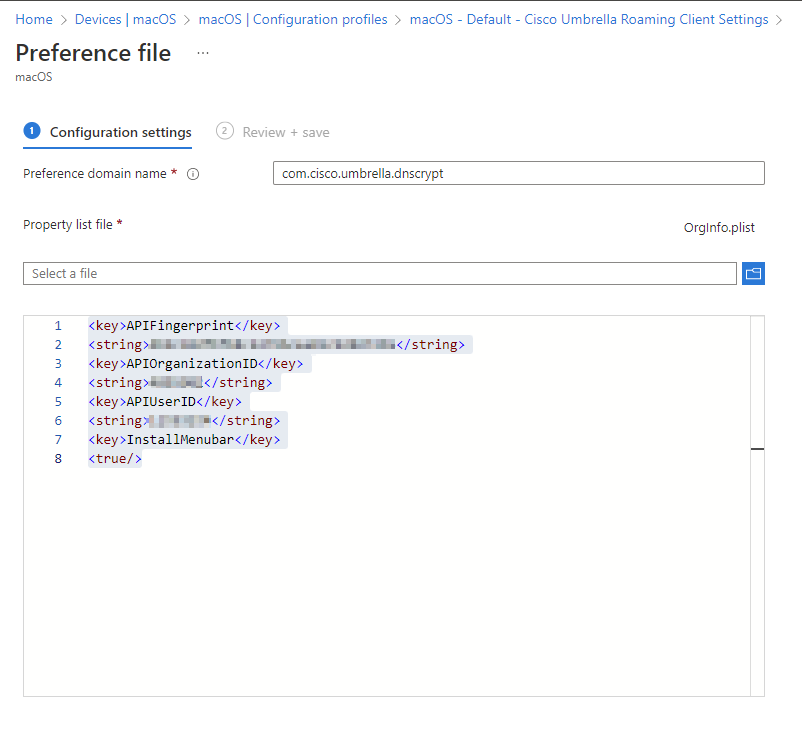
Task: Click the Select a file input
Action: click(380, 274)
